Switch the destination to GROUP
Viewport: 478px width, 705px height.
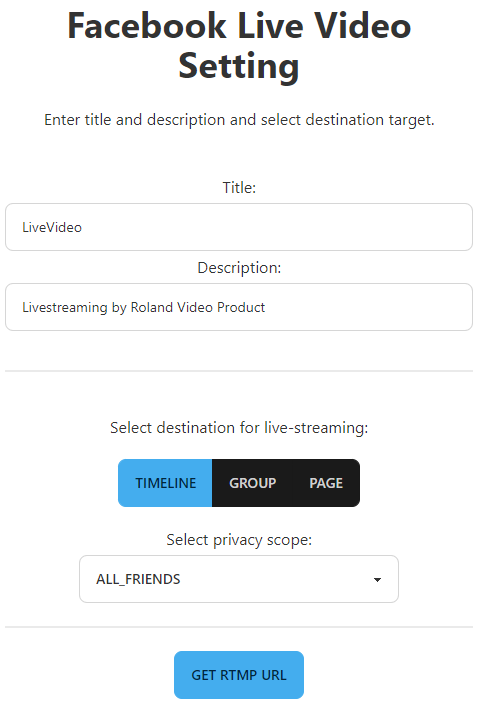pos(252,483)
